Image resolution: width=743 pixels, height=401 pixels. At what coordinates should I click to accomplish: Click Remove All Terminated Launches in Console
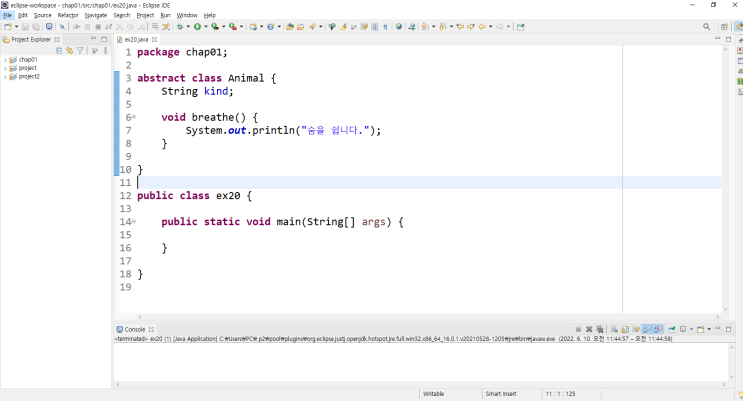click(x=600, y=329)
